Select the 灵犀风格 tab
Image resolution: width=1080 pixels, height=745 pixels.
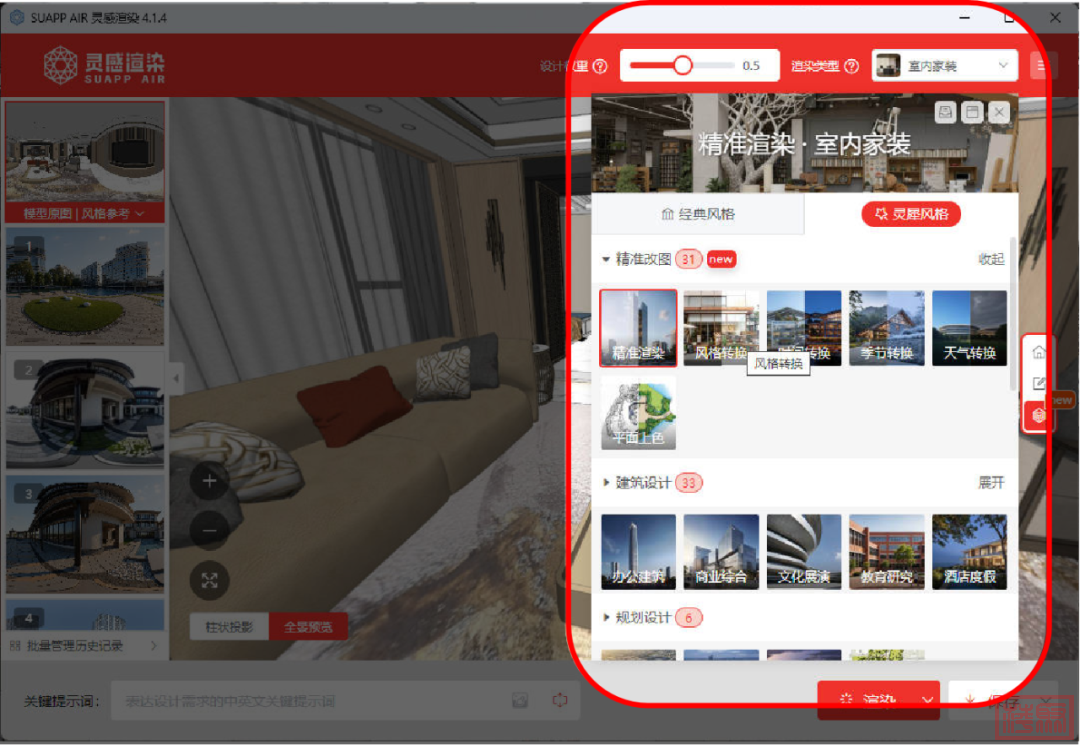point(911,214)
